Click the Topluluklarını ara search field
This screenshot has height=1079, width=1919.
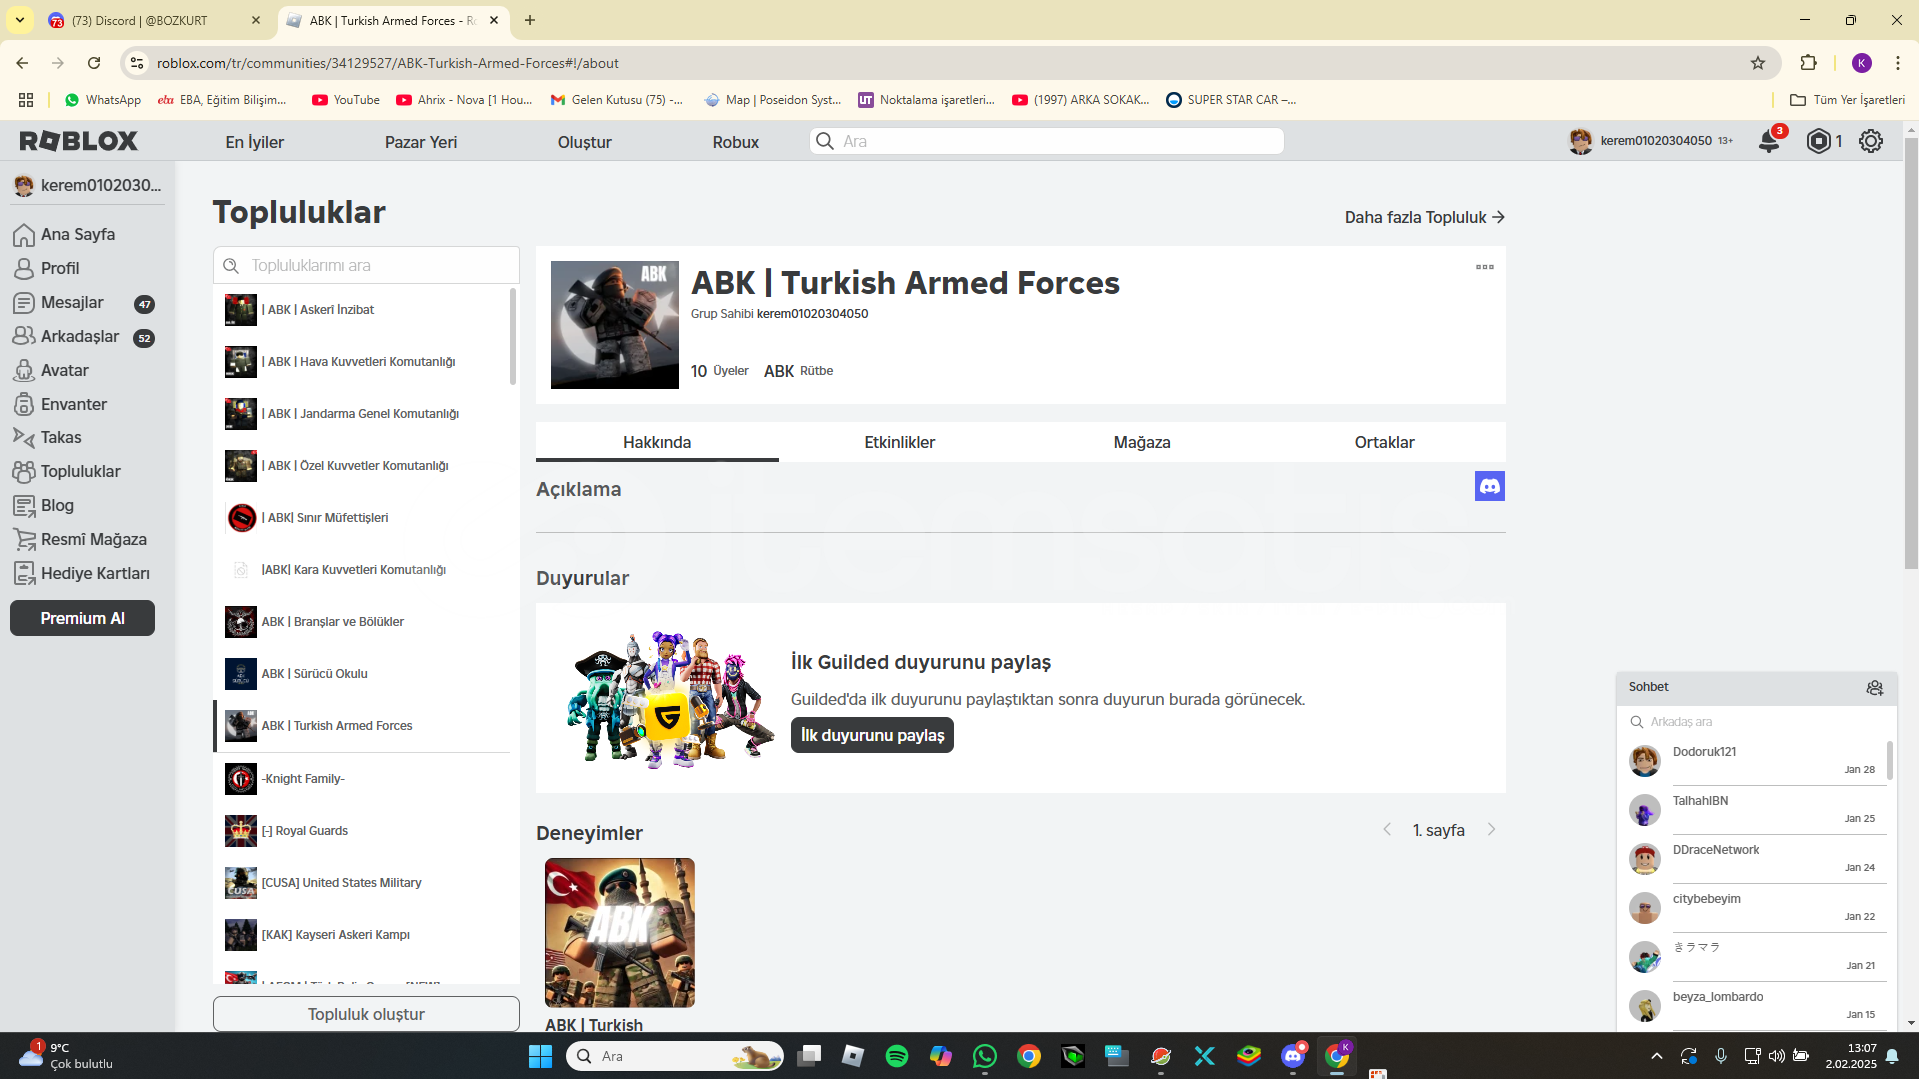coord(366,265)
